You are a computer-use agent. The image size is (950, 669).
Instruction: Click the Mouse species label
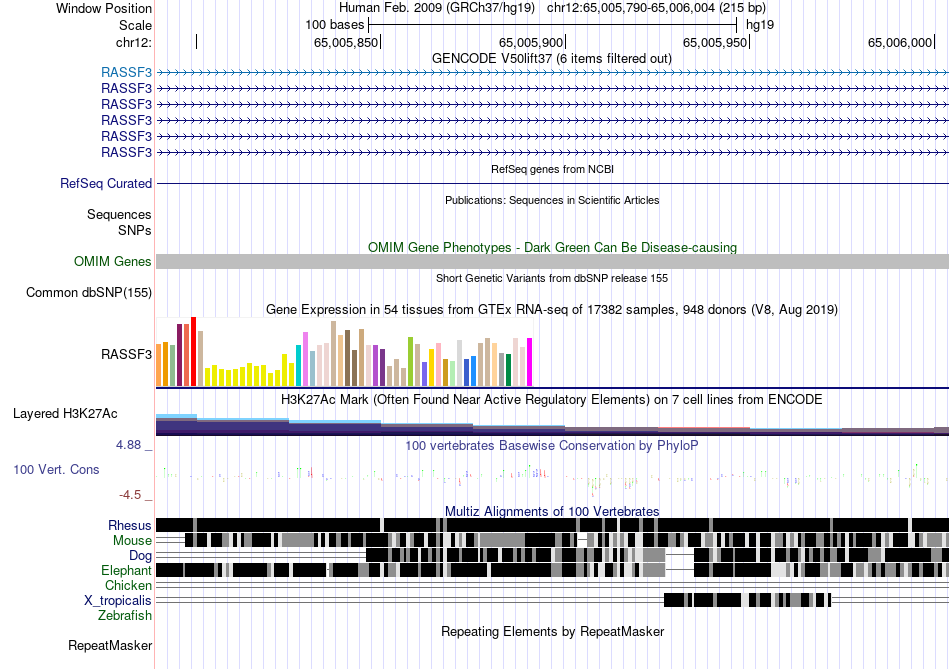132,541
